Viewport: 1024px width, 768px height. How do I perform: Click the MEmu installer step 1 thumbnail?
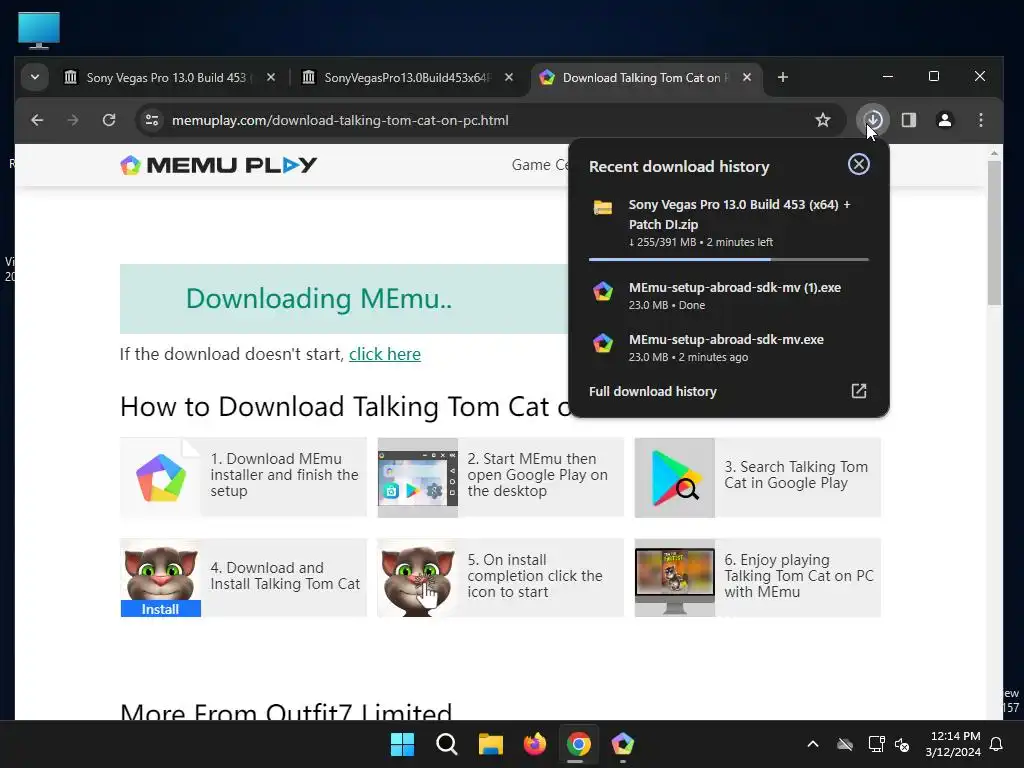[x=161, y=477]
